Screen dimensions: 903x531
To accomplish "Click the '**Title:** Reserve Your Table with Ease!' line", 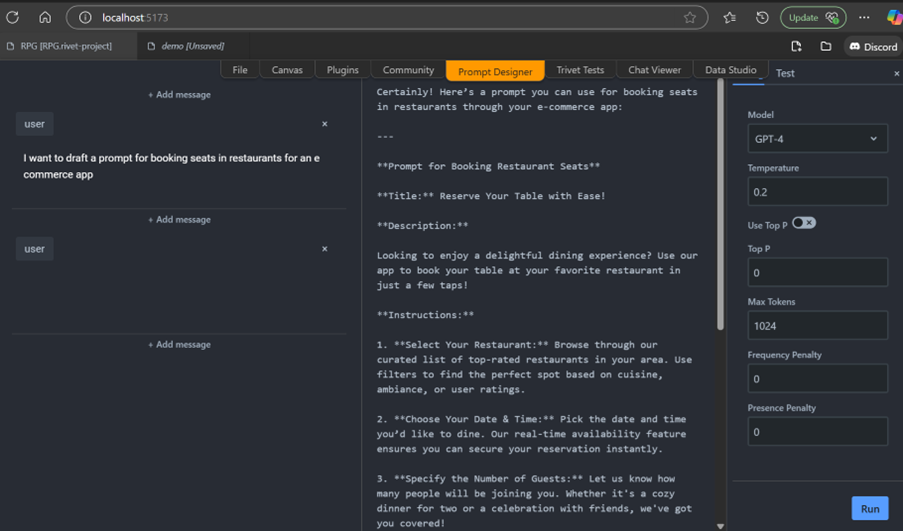I will tap(491, 196).
